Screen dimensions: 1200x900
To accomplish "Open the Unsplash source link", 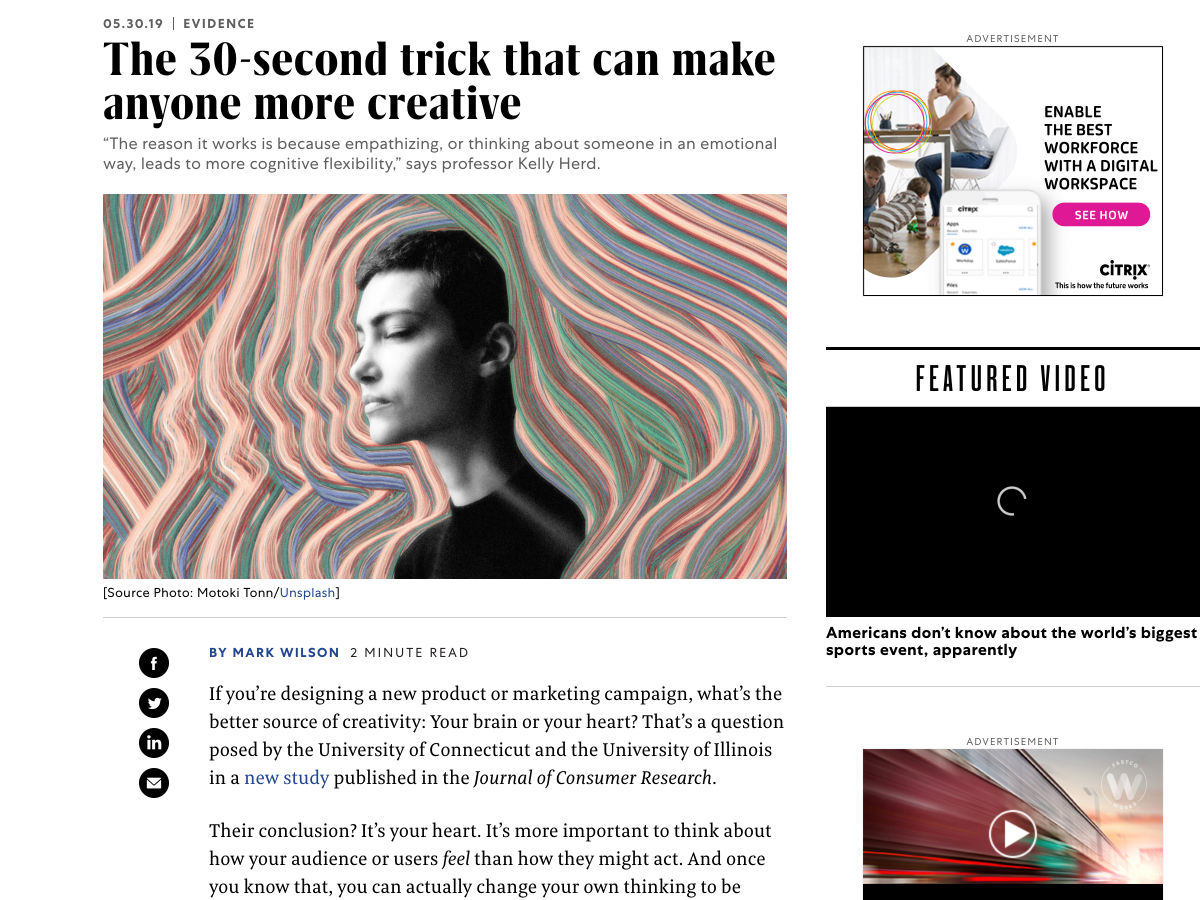I will point(307,593).
